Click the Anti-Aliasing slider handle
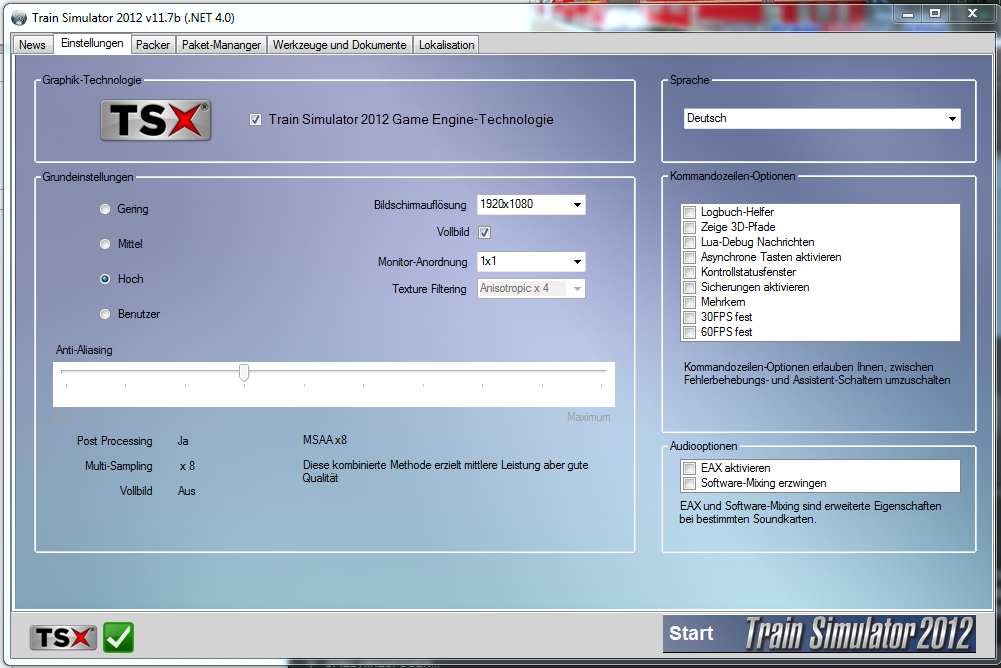 (244, 372)
